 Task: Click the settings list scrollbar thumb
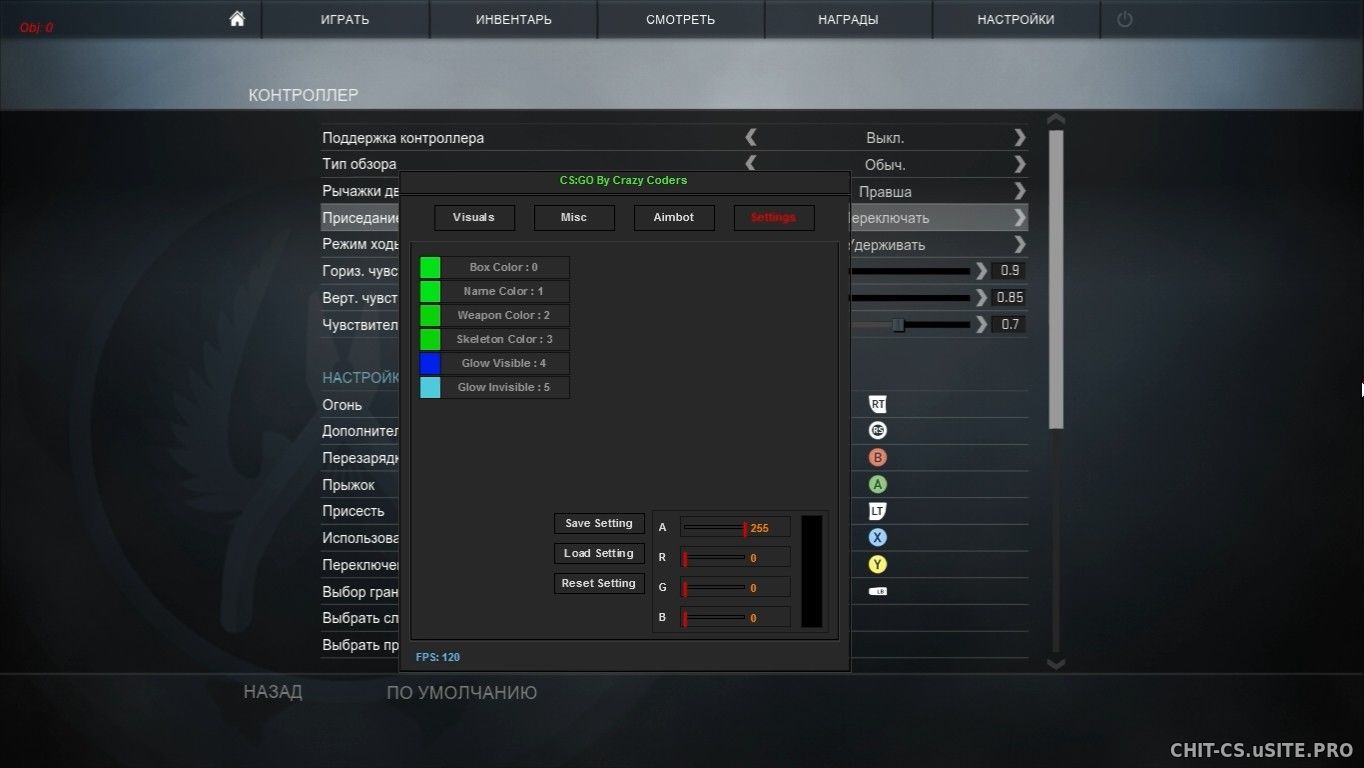coord(1056,280)
